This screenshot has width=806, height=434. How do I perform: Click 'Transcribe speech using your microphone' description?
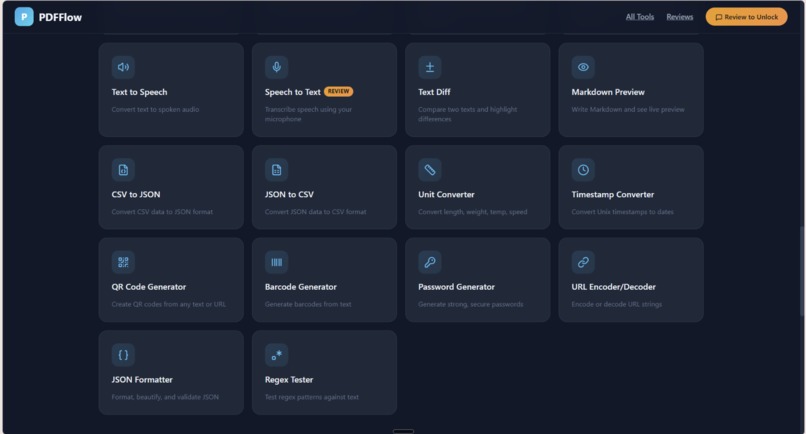[308, 114]
